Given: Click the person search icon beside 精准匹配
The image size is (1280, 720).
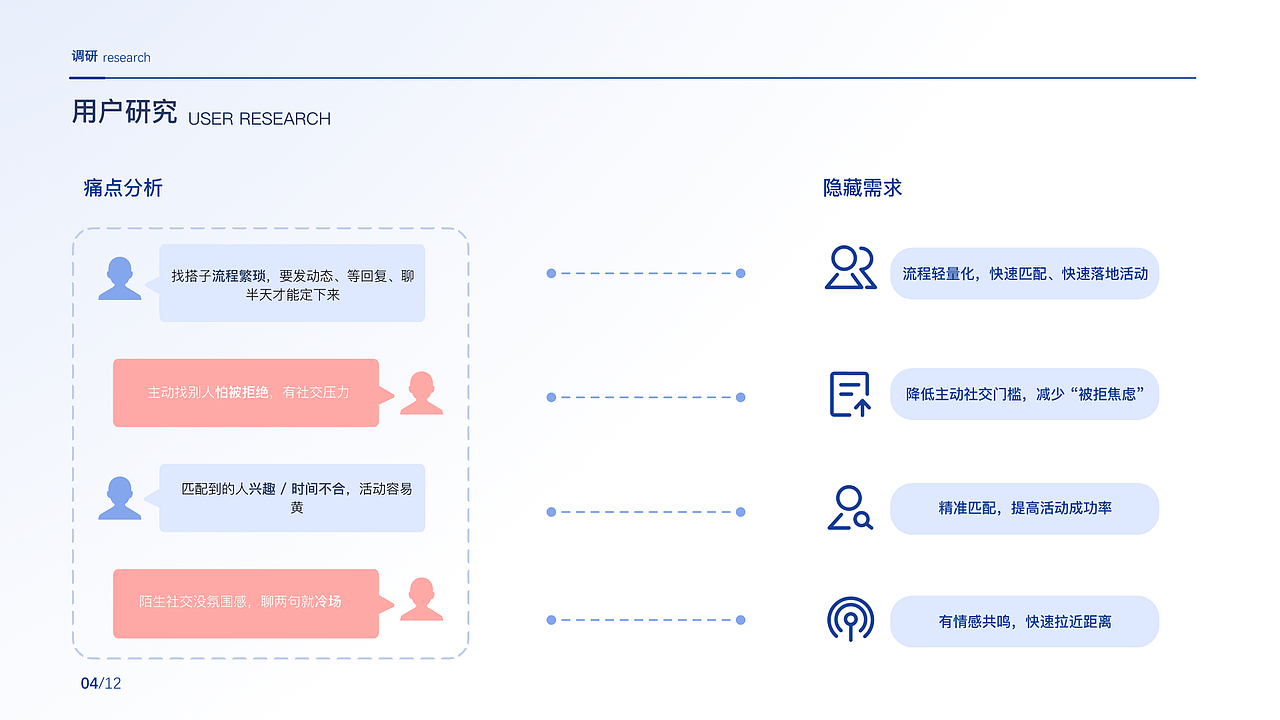Looking at the screenshot, I should point(850,508).
